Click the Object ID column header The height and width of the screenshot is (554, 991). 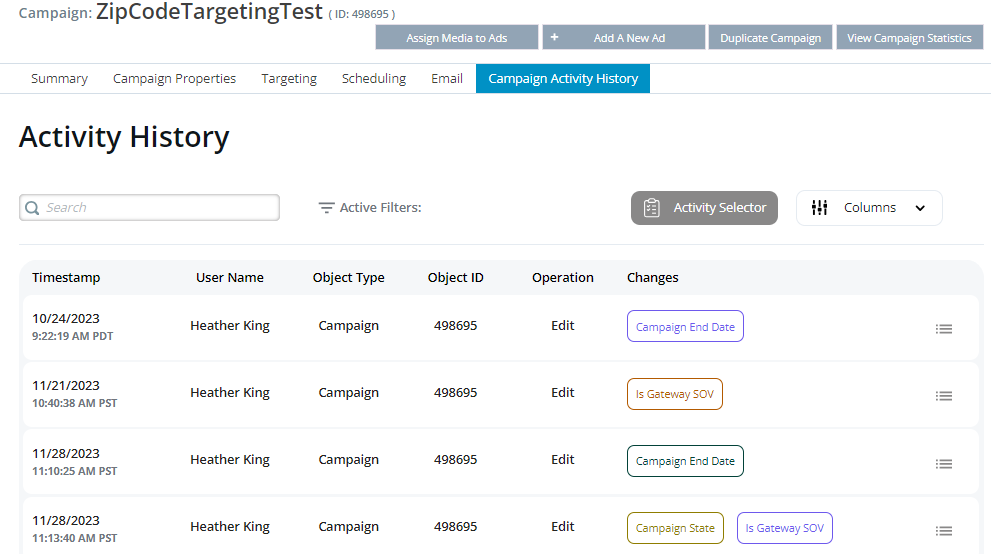point(456,277)
